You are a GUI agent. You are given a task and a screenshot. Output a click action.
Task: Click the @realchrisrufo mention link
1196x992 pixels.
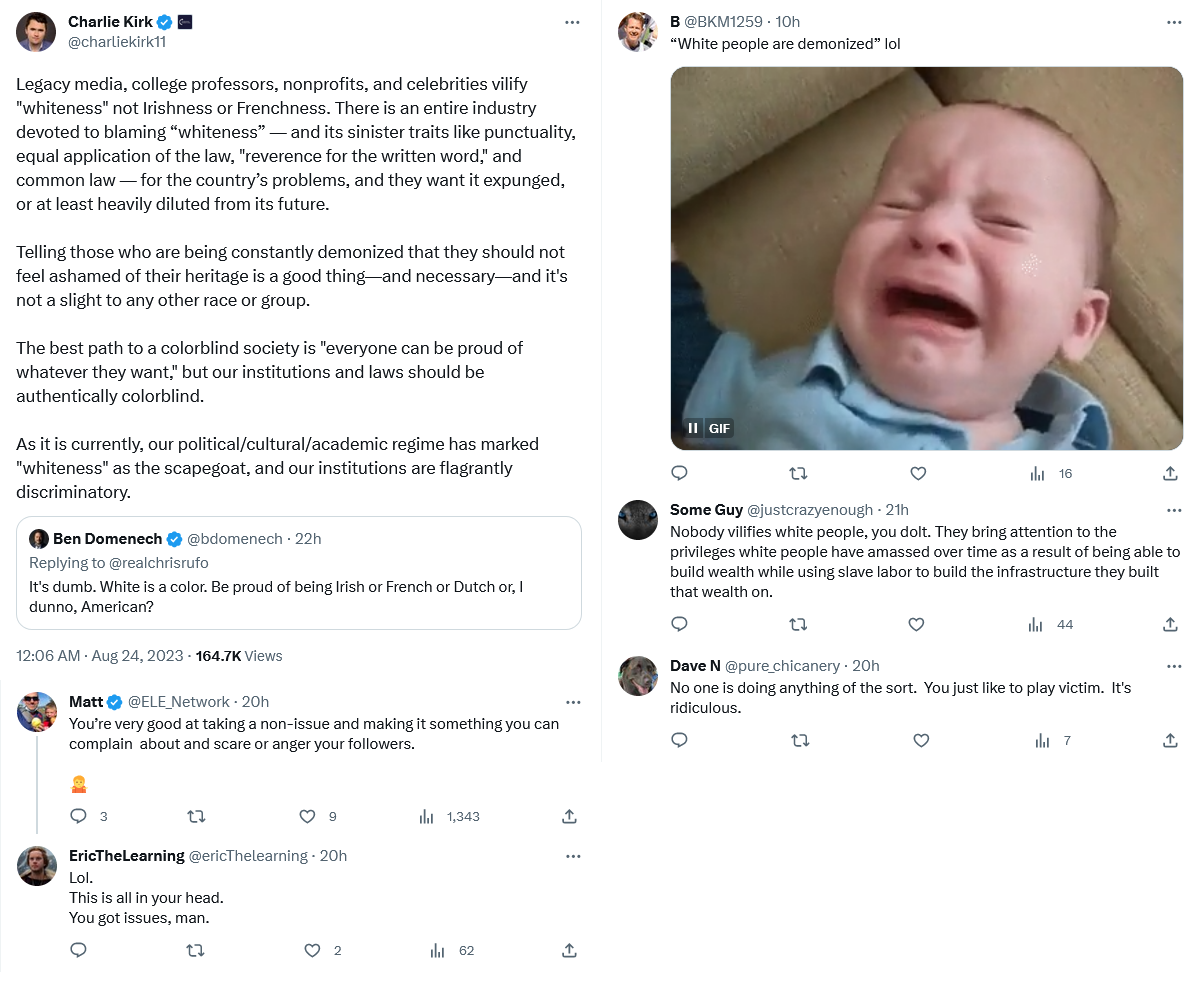161,563
